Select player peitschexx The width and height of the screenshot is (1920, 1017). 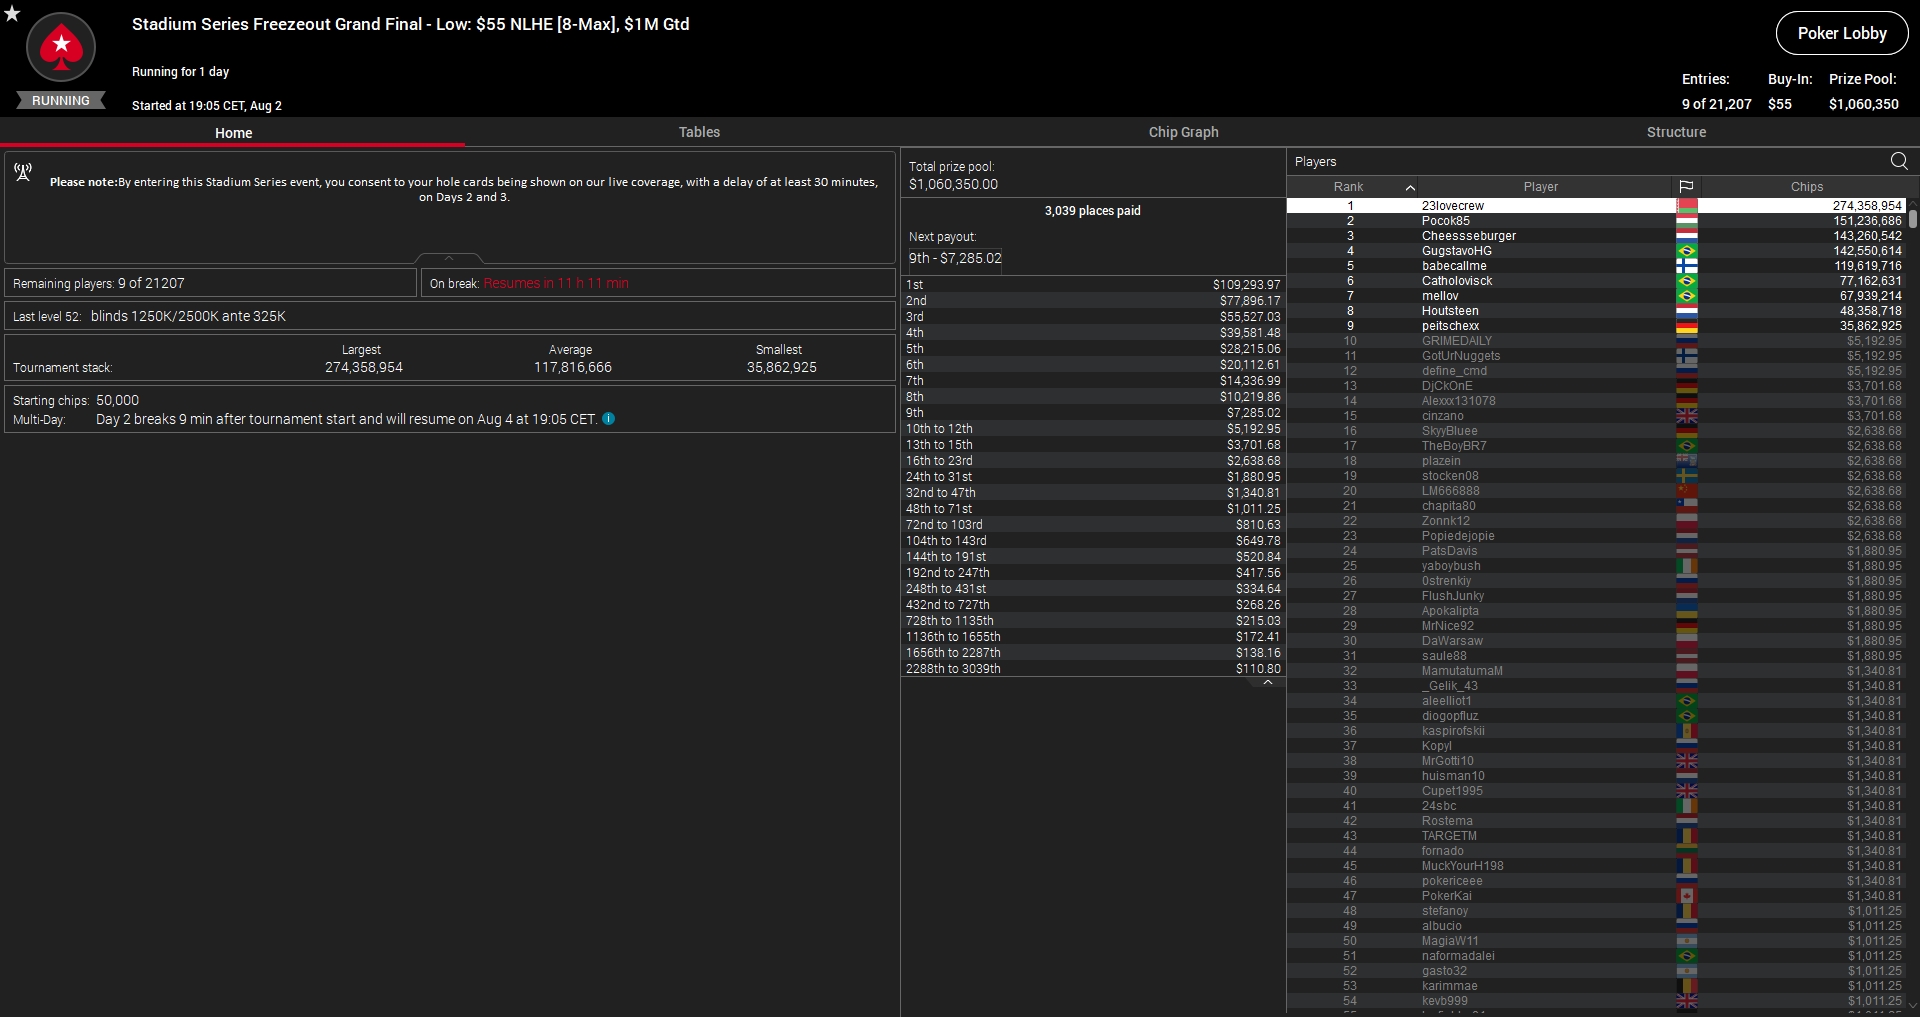pos(1596,326)
